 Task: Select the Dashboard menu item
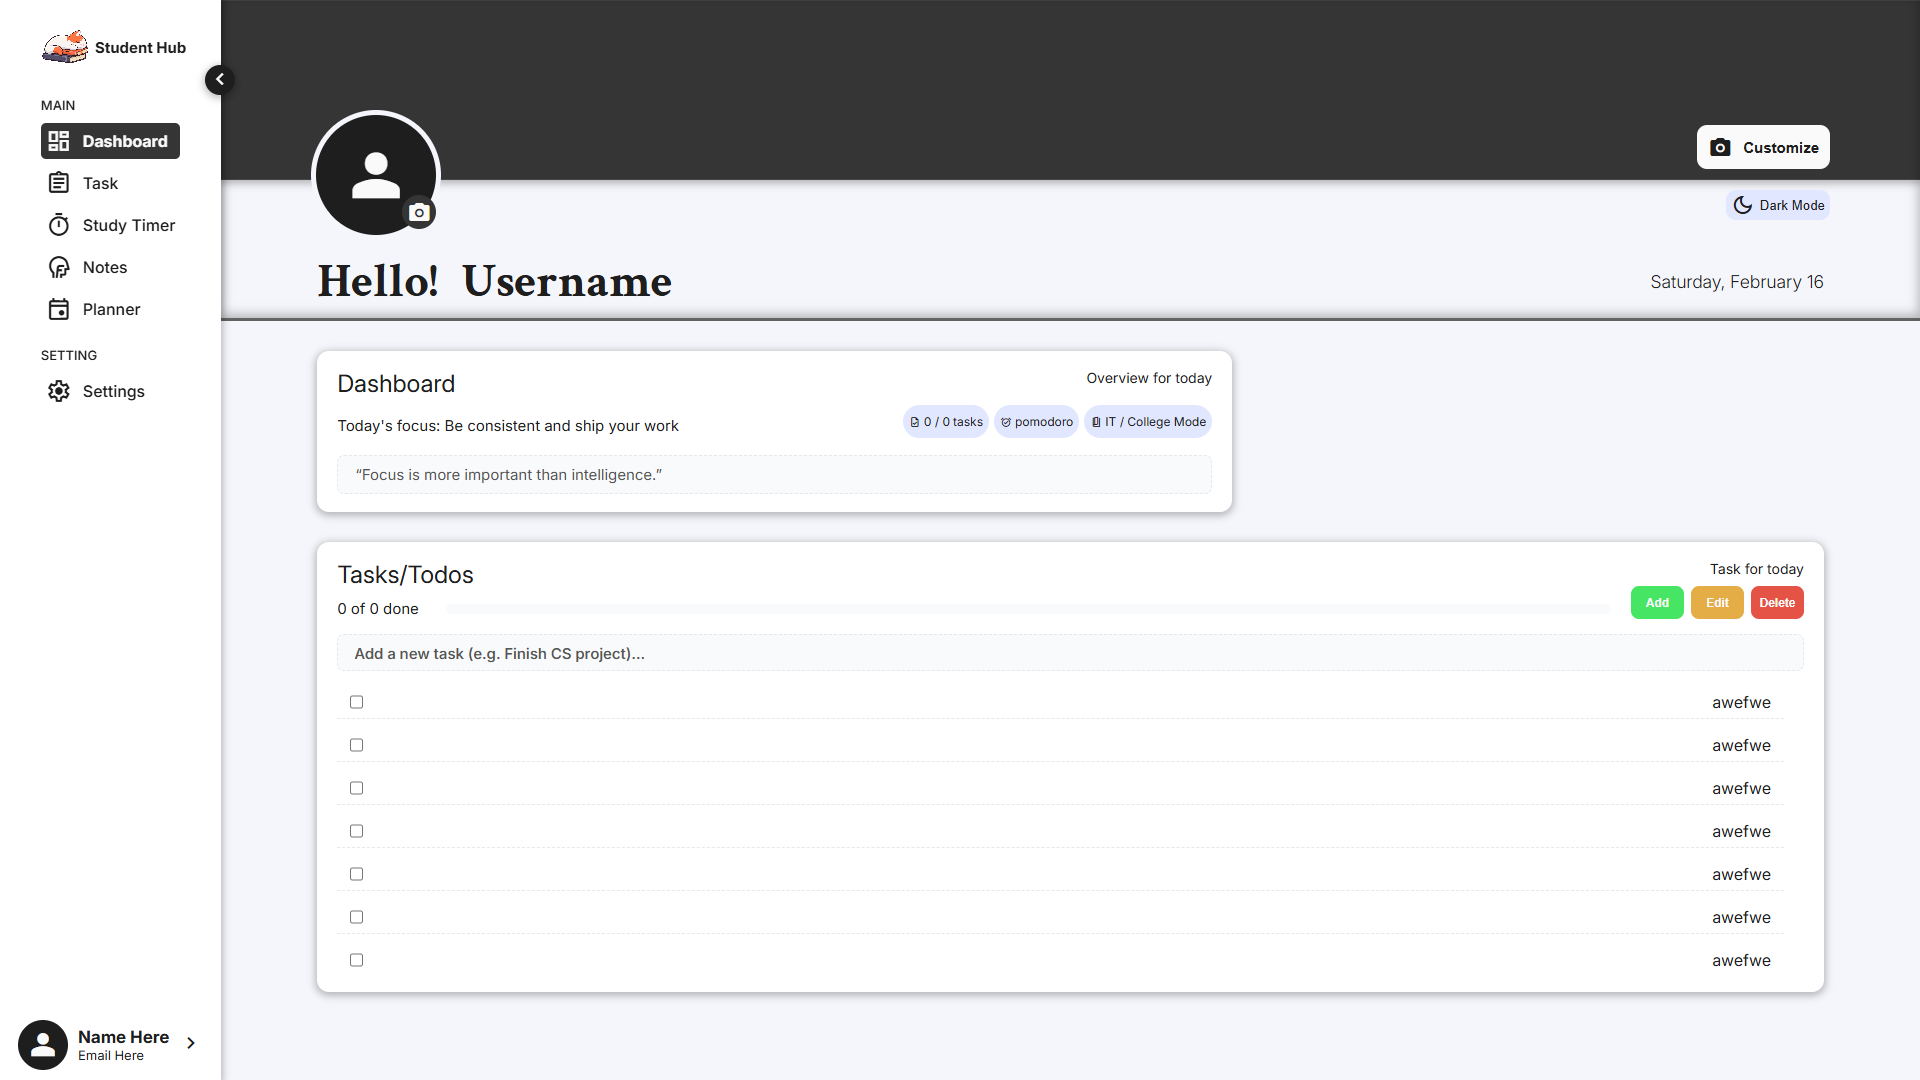click(x=110, y=141)
